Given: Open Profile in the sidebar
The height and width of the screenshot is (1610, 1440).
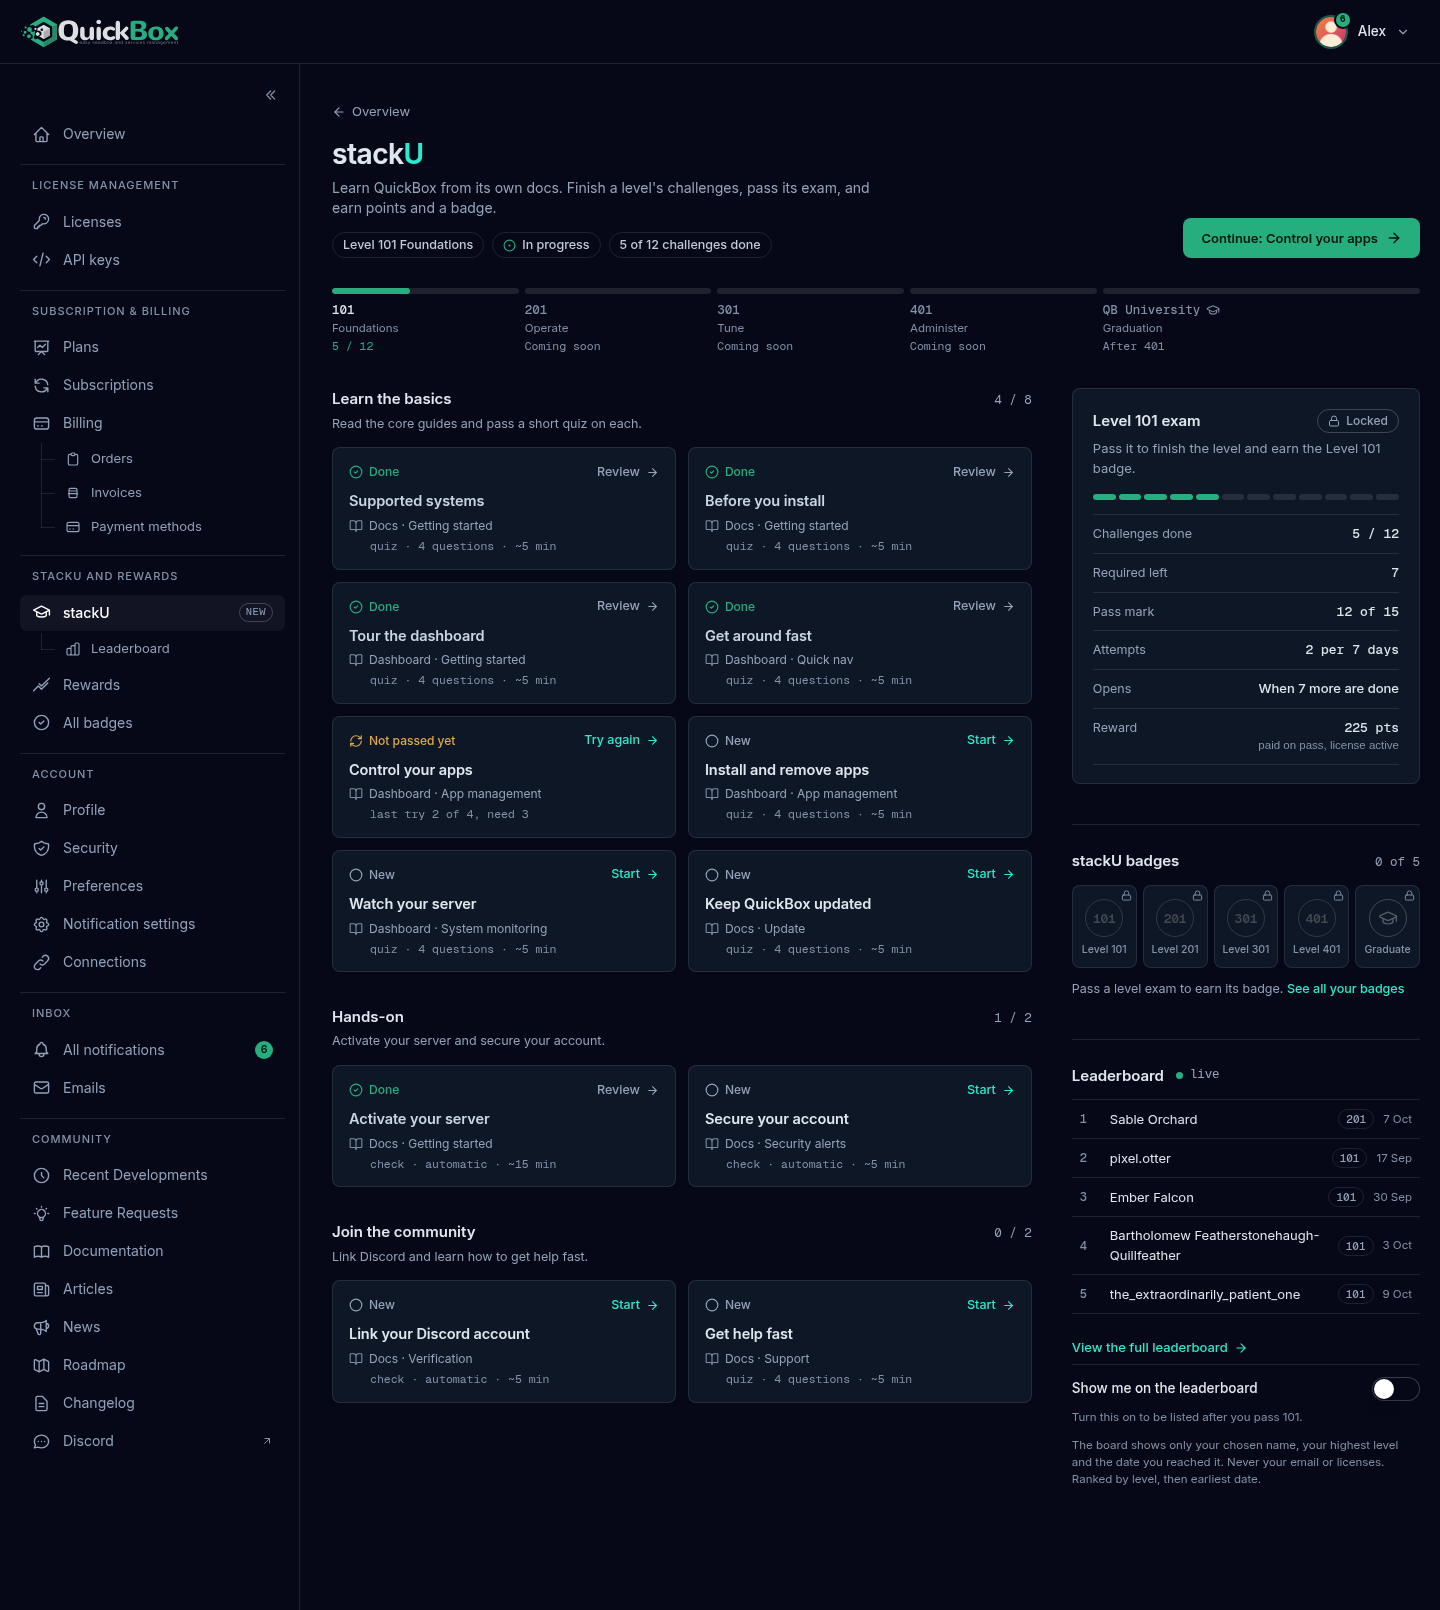Looking at the screenshot, I should pyautogui.click(x=152, y=810).
